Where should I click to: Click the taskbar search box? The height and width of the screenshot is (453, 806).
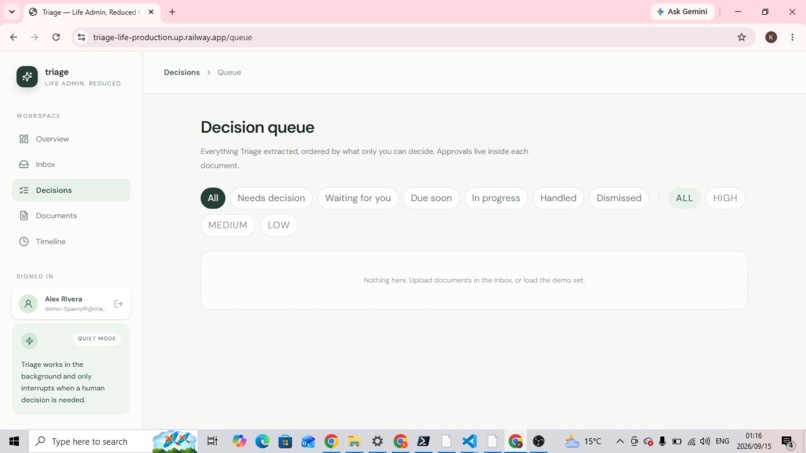[113, 441]
